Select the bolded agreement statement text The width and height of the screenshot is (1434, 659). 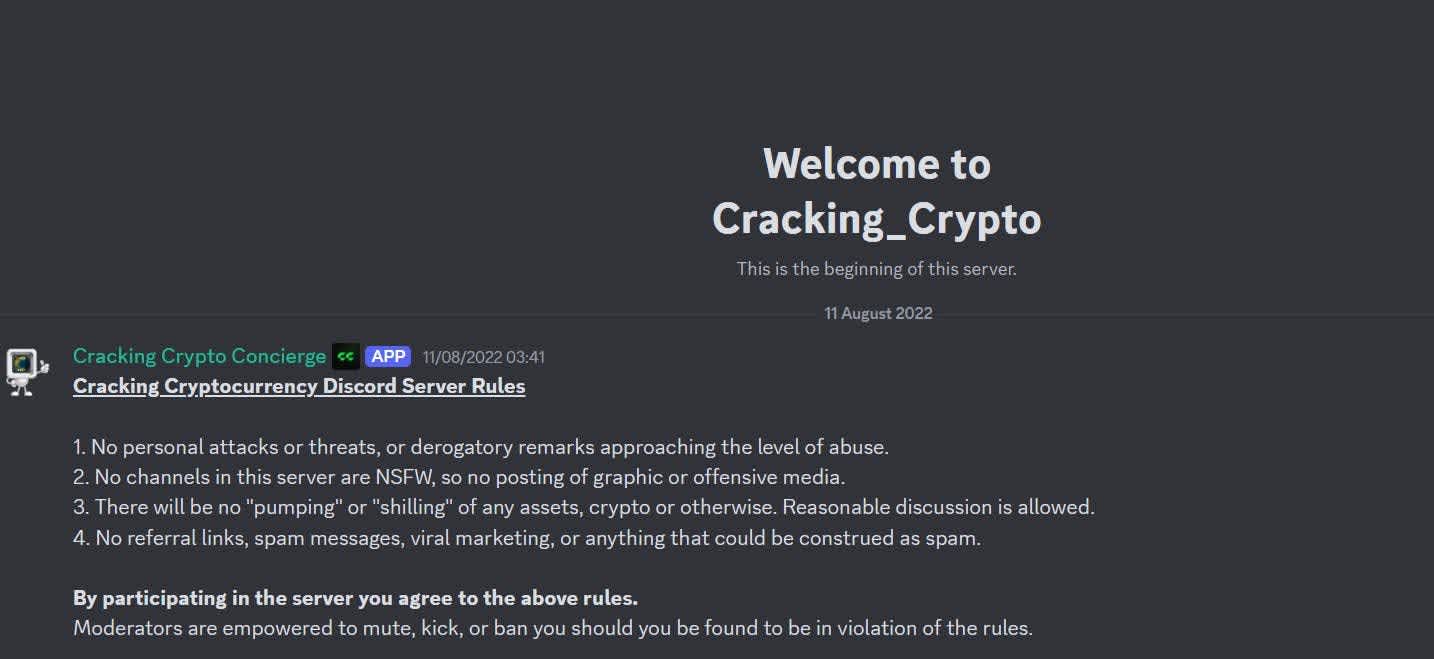355,597
